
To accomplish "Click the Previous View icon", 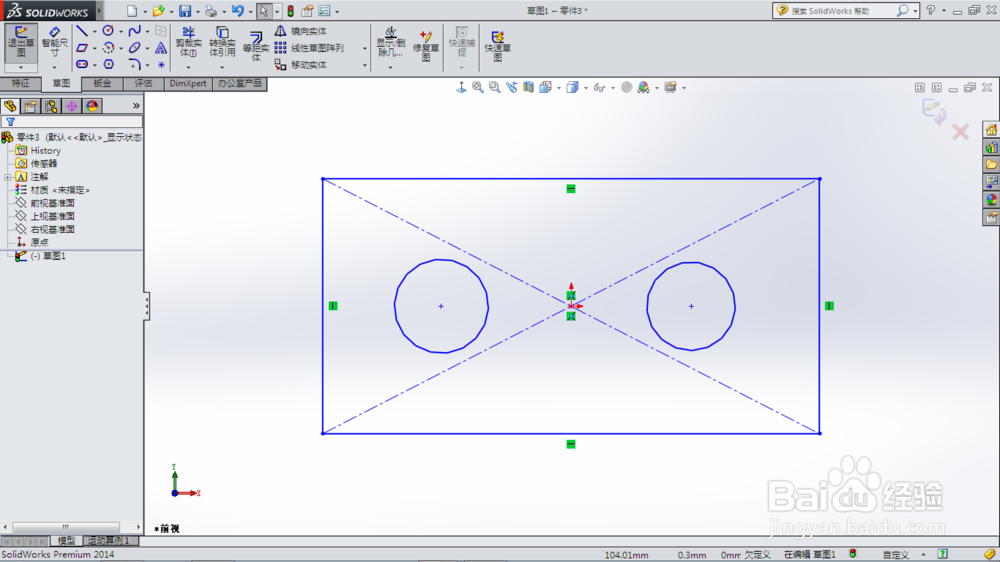I will click(511, 87).
